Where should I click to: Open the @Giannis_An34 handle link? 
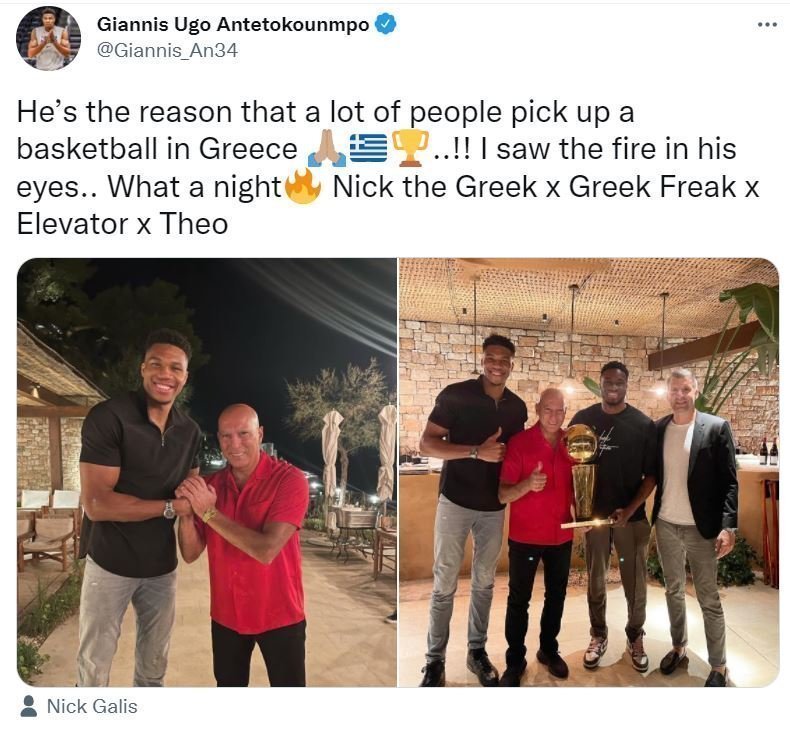pyautogui.click(x=167, y=51)
